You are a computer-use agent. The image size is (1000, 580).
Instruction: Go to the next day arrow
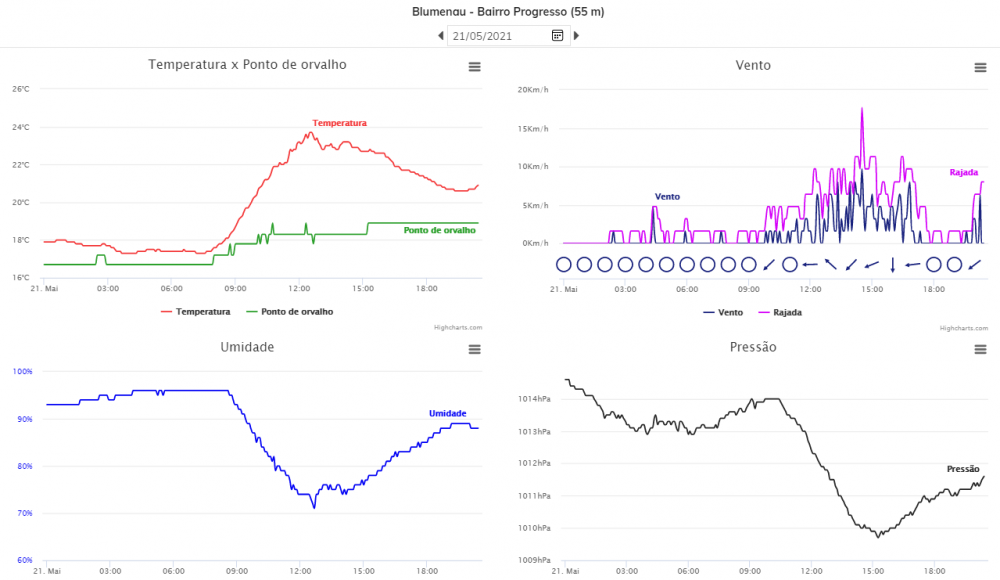(576, 36)
